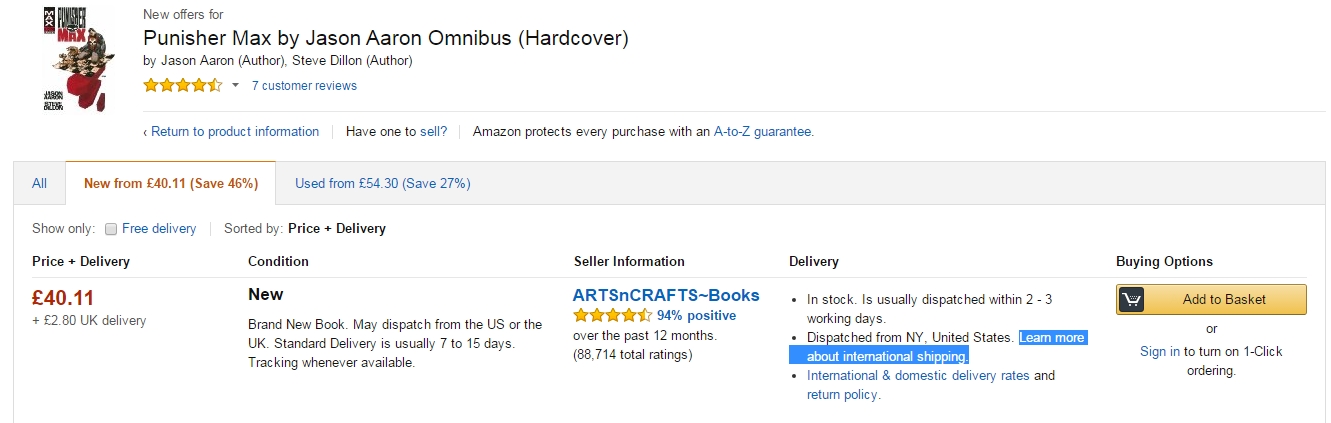Viewport: 1331px width, 423px height.
Task: Click the seller's star rating icons
Action: (x=612, y=315)
